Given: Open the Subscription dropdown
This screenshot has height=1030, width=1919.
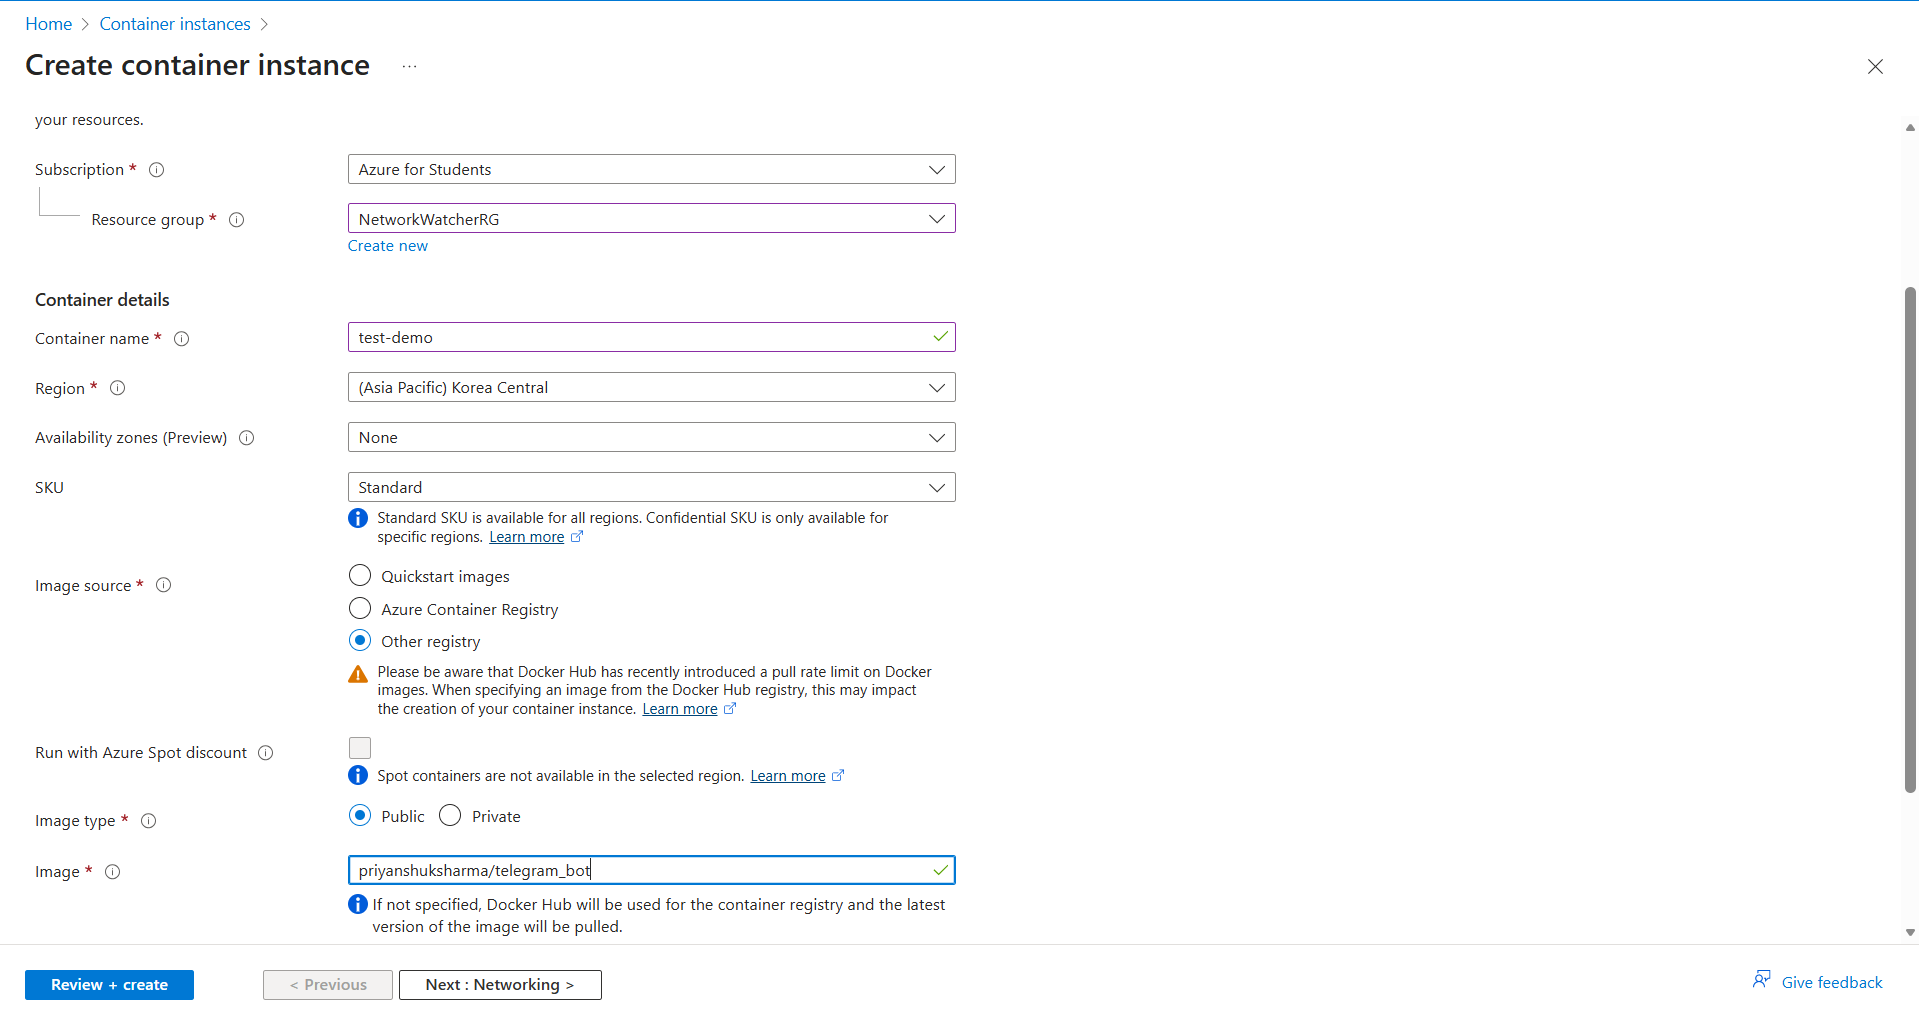Looking at the screenshot, I should click(x=651, y=169).
